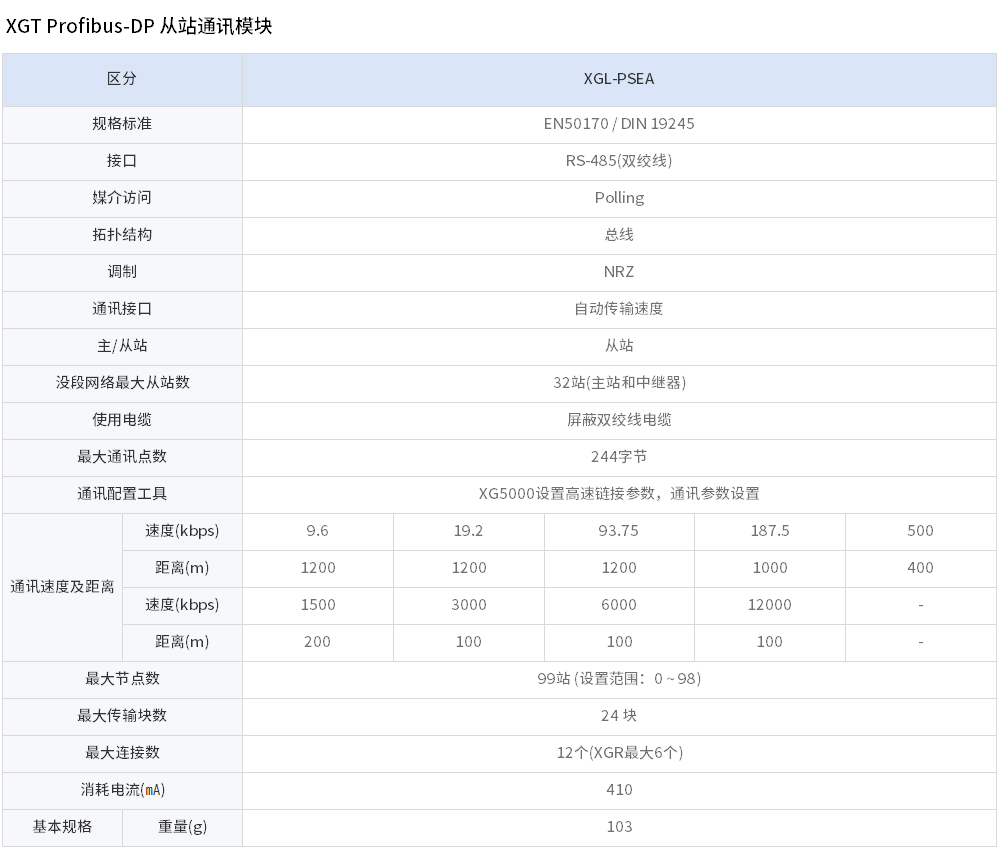Screen dimensions: 1000x849
Task: Click the value 'EN50170 / DIN 19245'
Action: pos(619,124)
